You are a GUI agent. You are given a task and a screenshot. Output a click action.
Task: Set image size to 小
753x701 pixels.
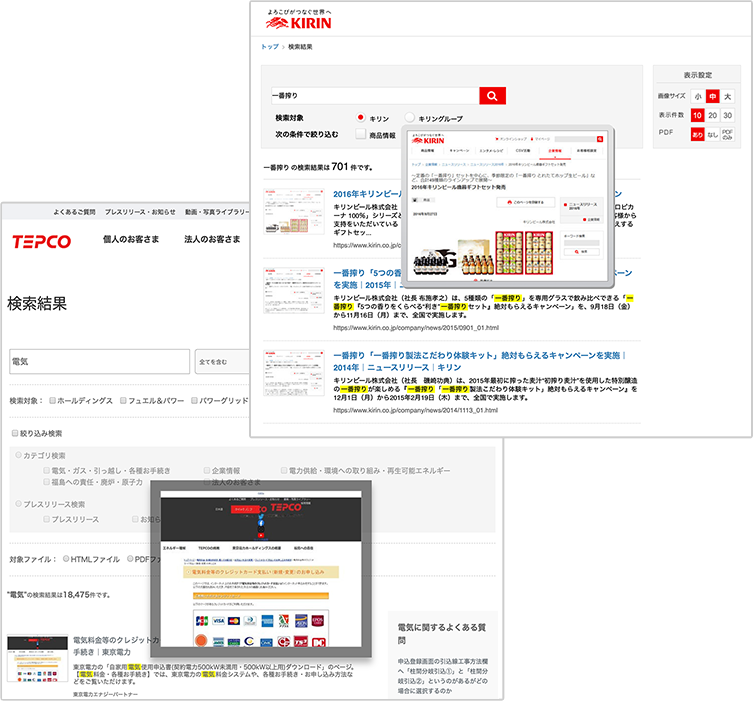[x=698, y=97]
